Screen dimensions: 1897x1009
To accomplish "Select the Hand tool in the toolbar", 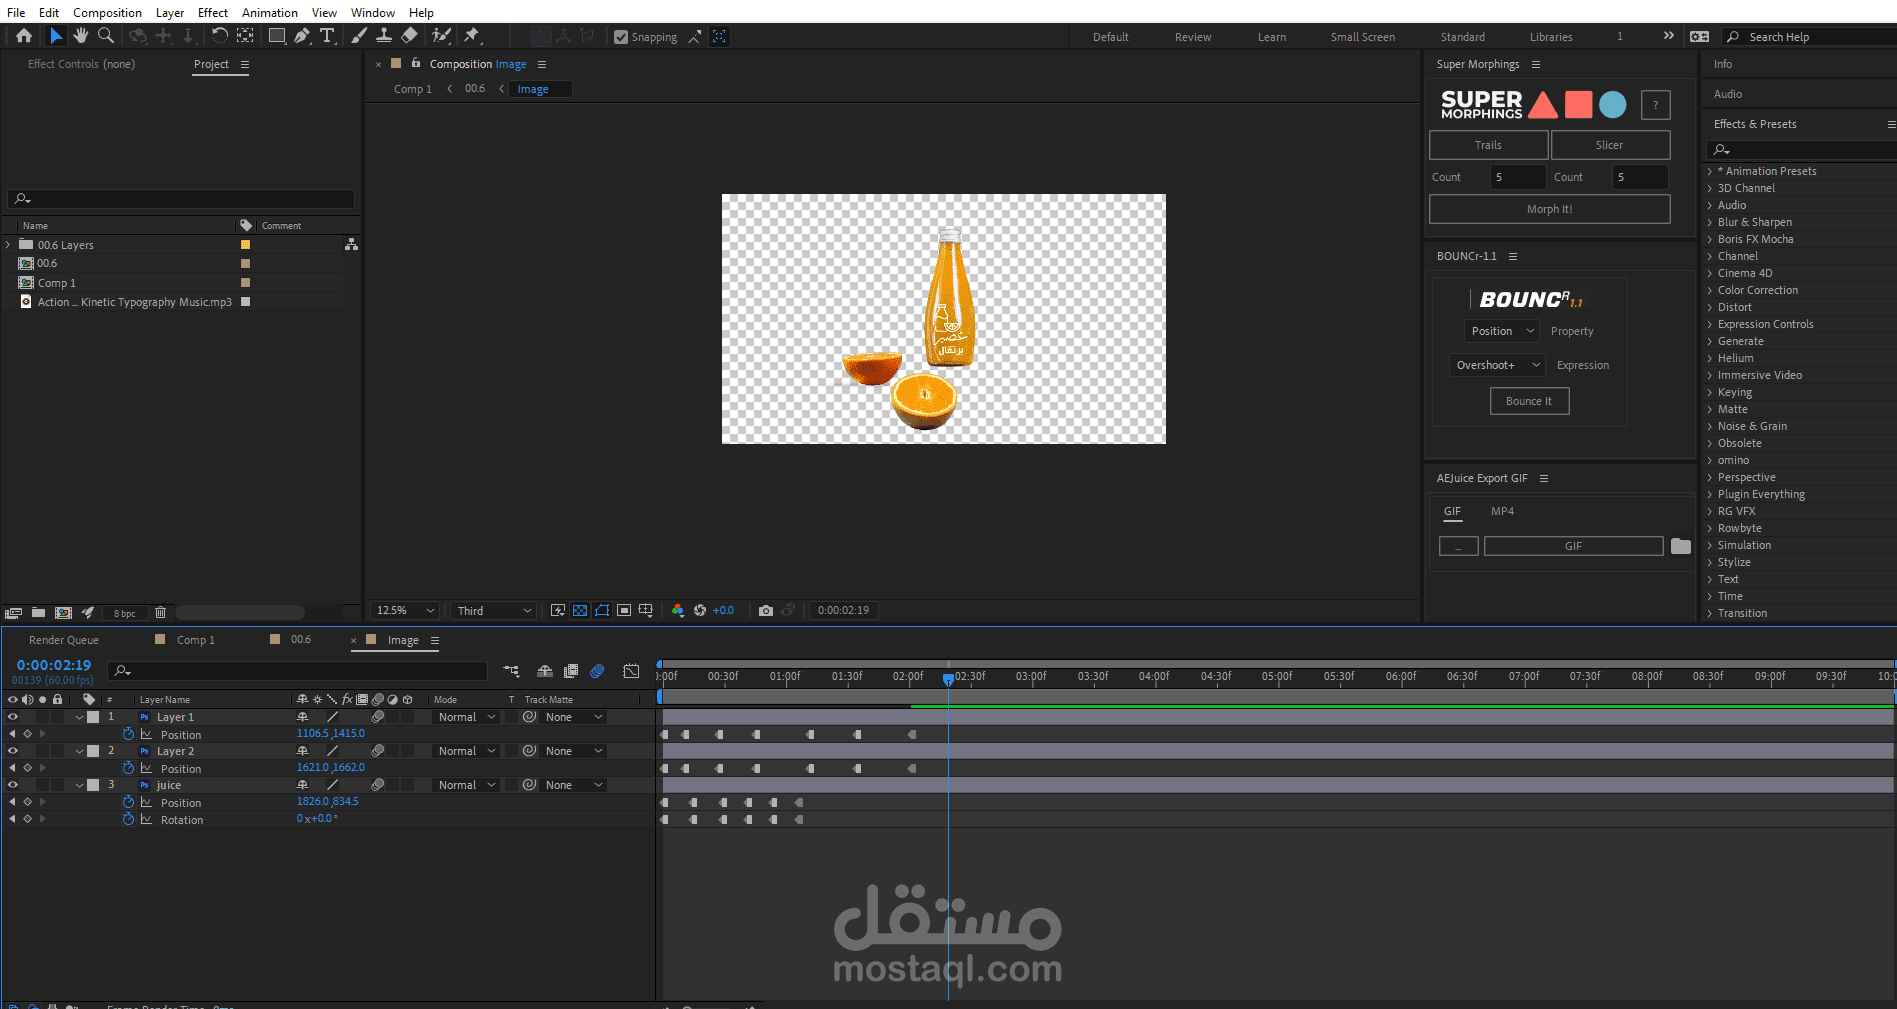I will tap(80, 36).
